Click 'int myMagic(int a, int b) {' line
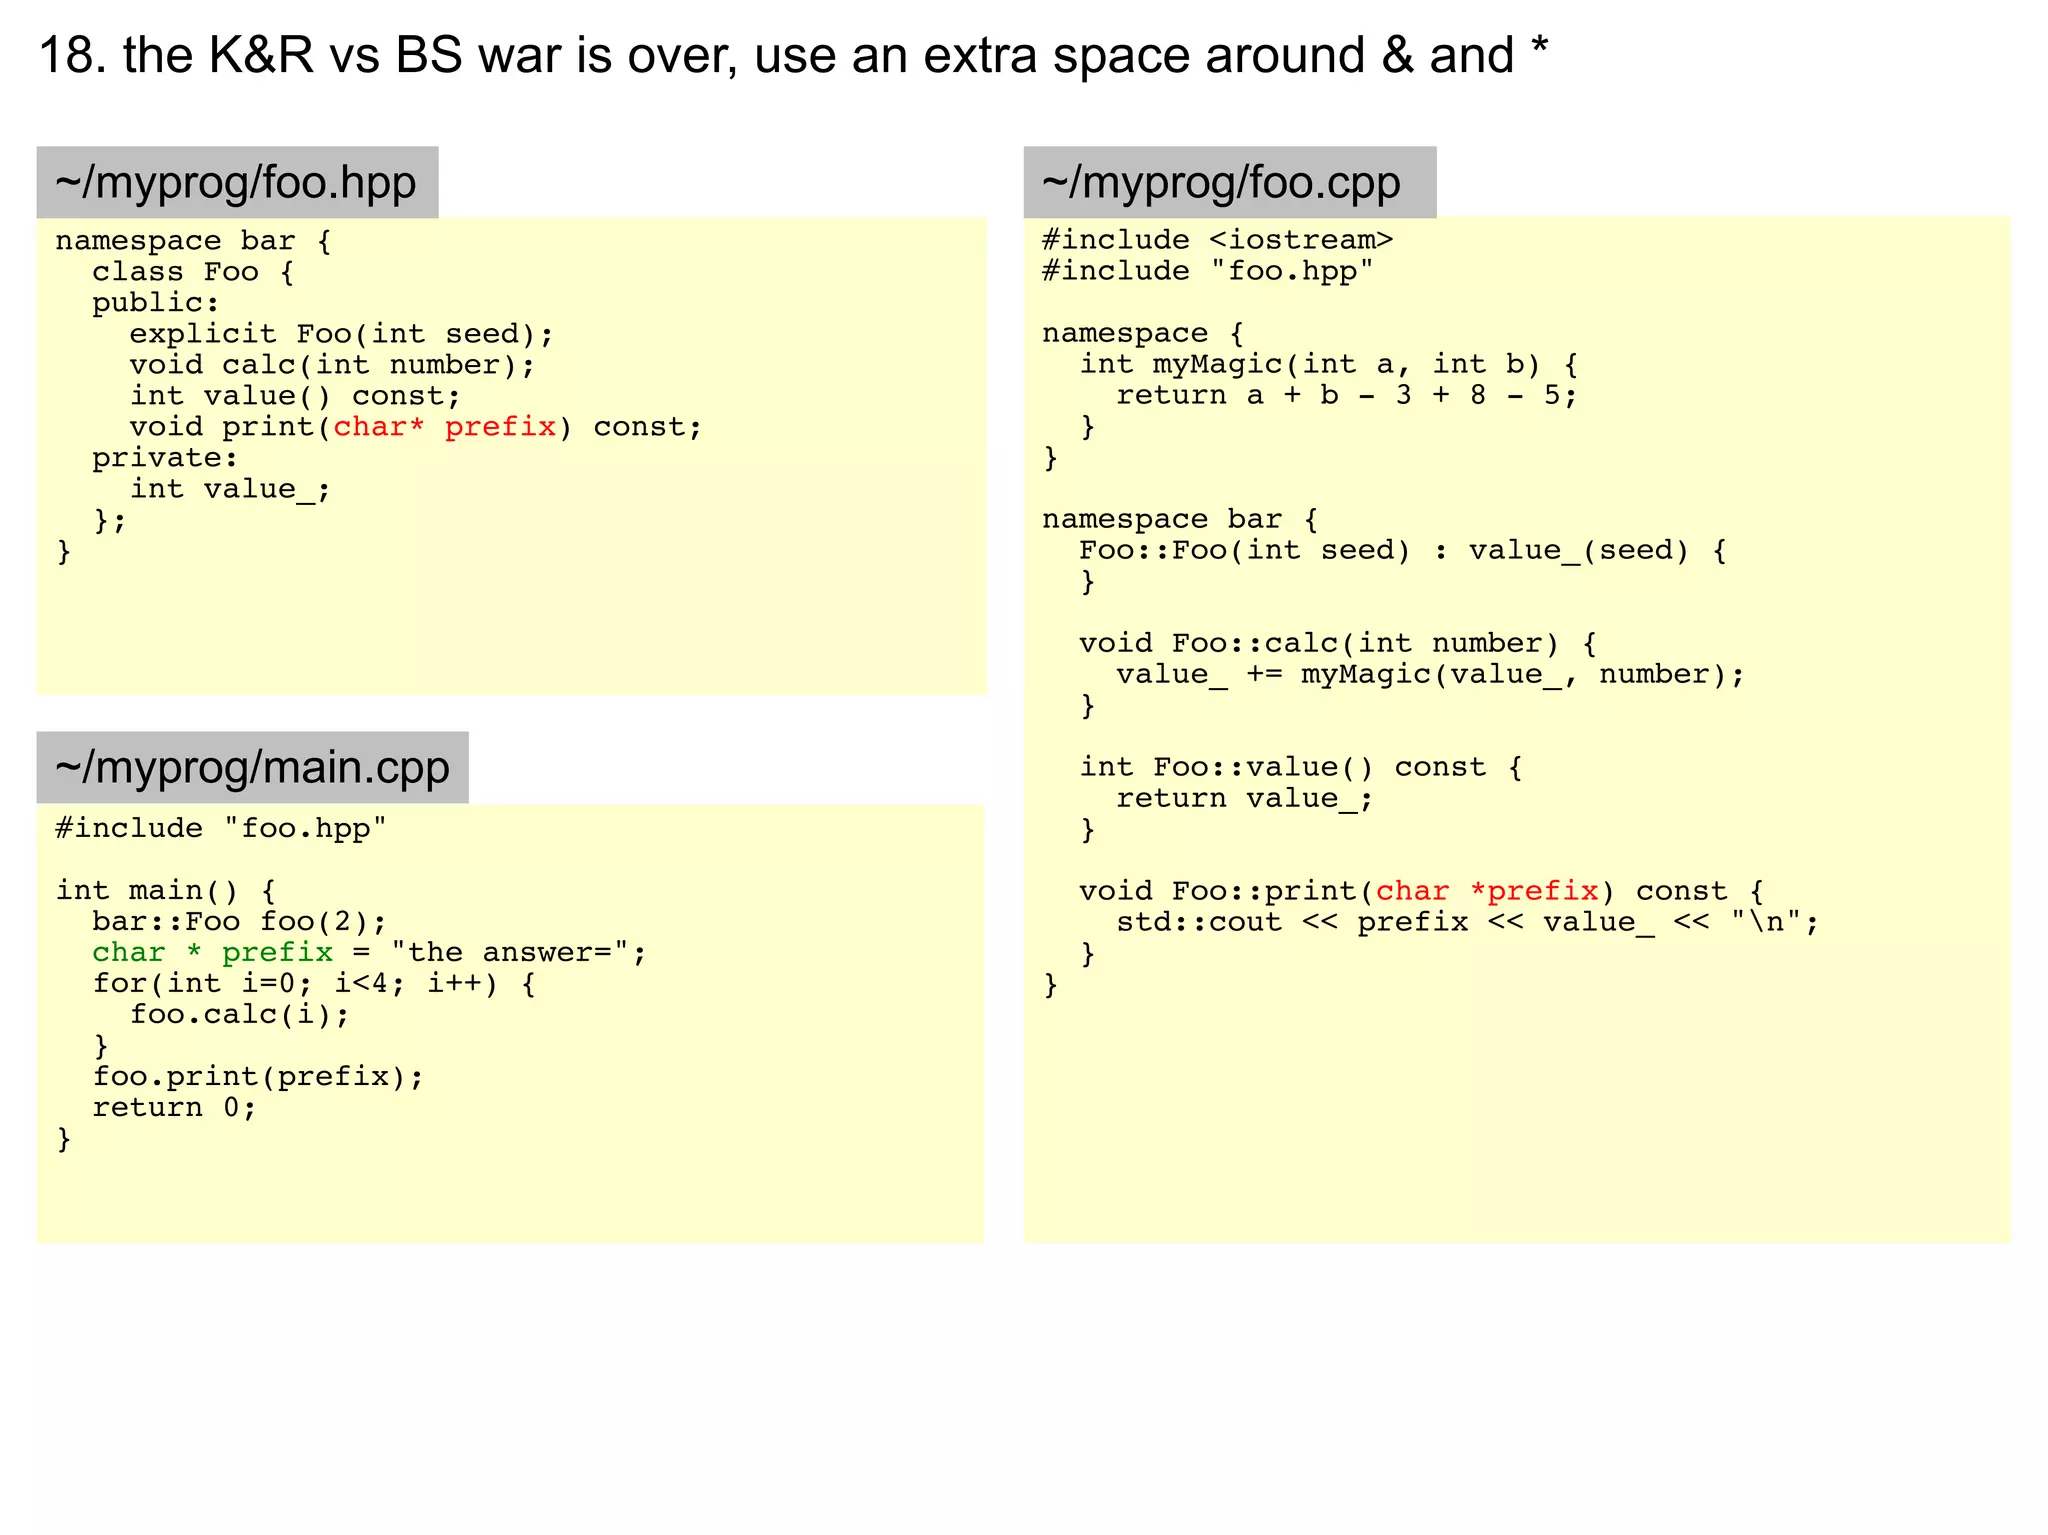Screen dimensions: 2048x1535 (x=1328, y=364)
